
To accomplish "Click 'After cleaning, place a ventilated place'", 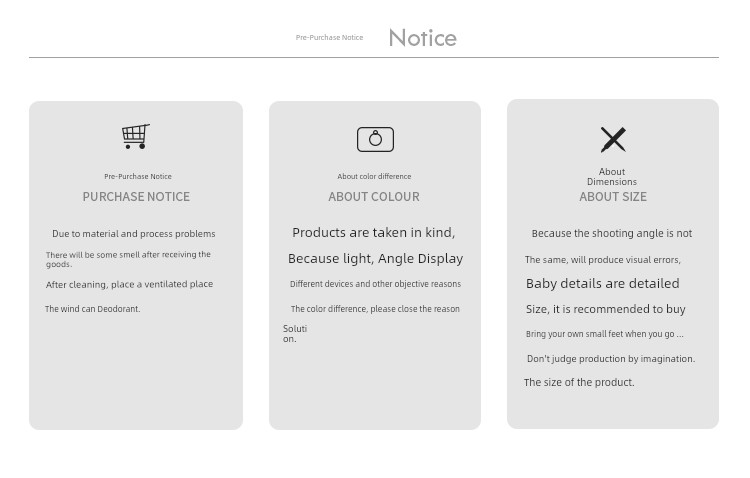I will coord(130,285).
